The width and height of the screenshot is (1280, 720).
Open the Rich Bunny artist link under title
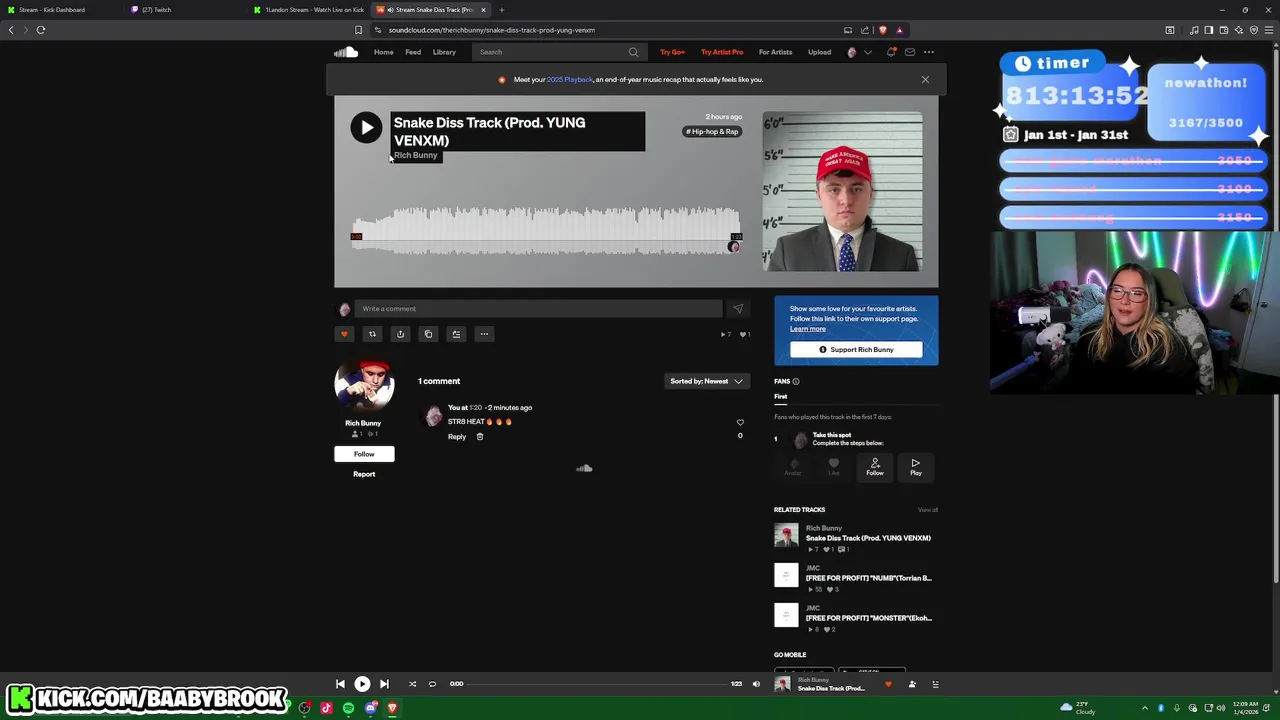415,156
